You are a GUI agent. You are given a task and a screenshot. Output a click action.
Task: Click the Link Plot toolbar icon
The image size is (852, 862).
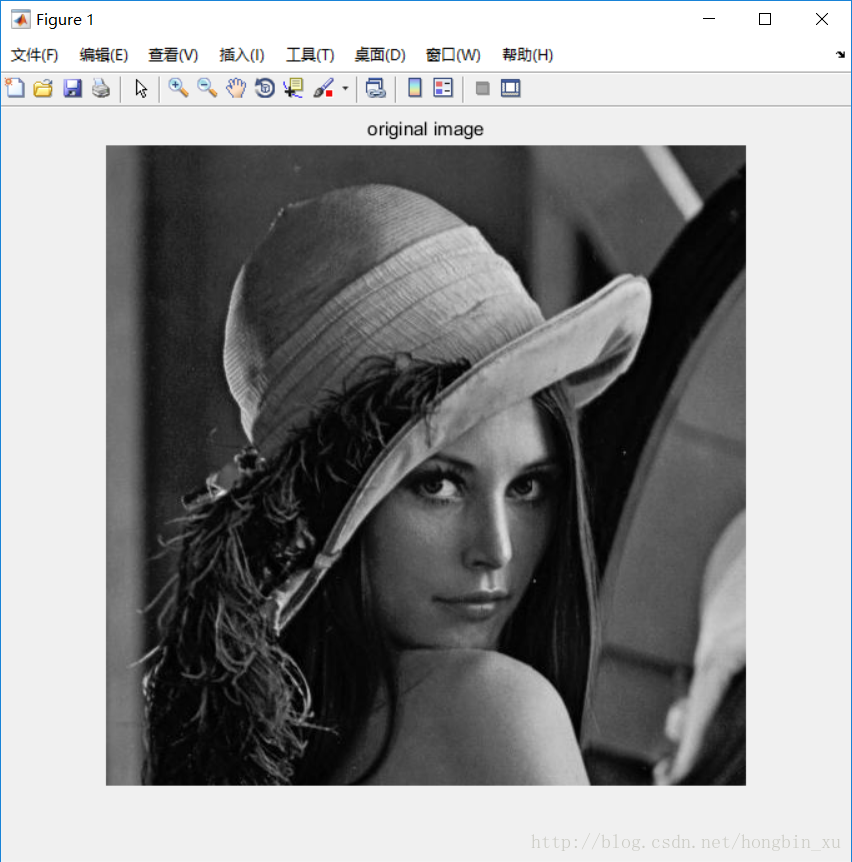click(x=375, y=88)
